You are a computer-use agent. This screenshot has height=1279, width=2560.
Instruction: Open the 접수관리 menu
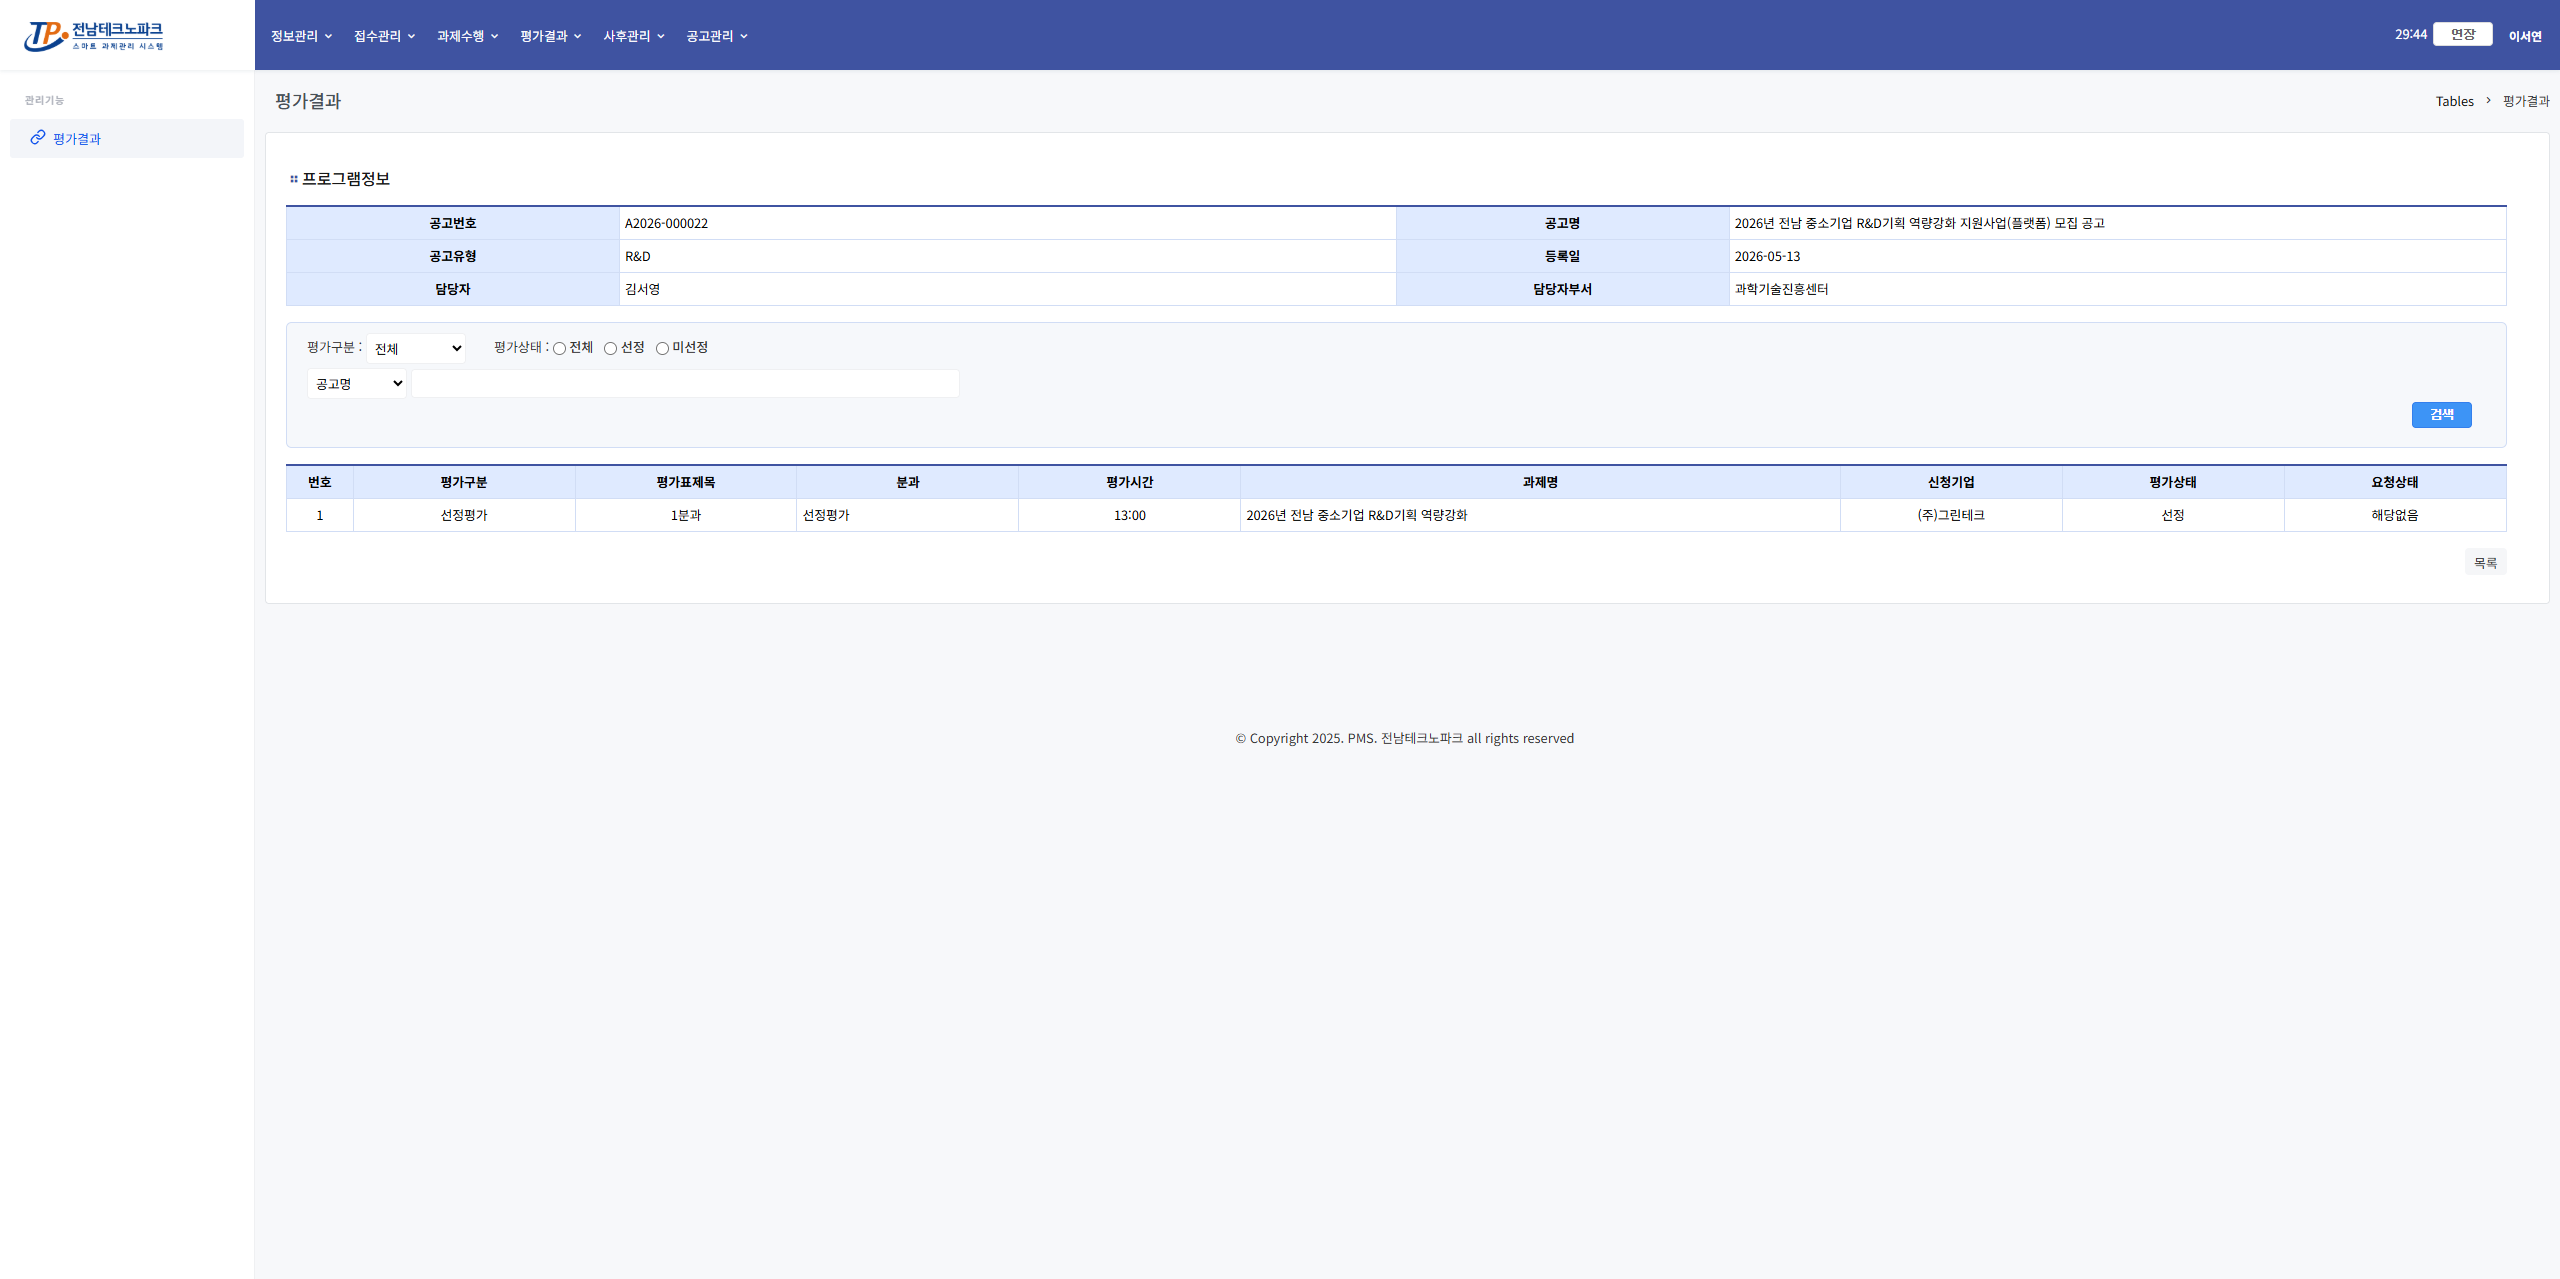(384, 36)
